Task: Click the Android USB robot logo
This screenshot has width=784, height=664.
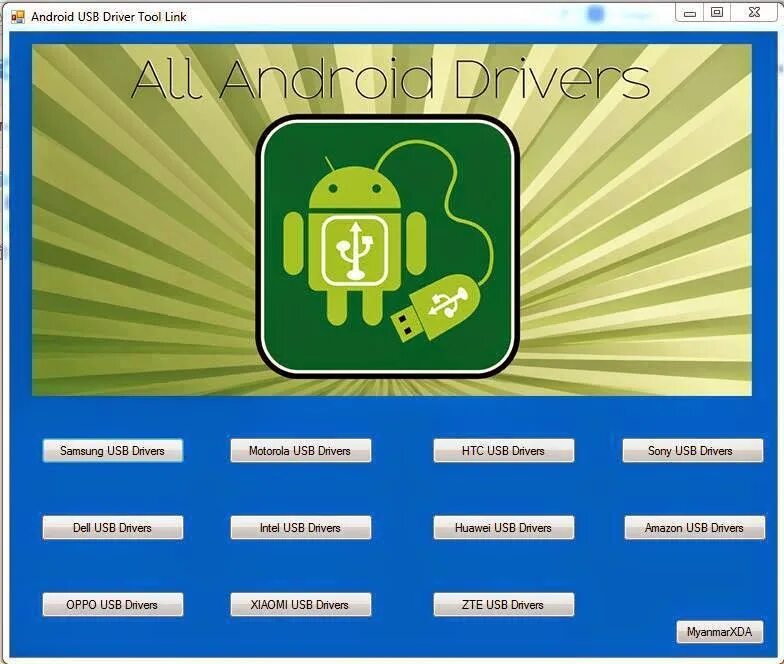Action: pyautogui.click(x=388, y=246)
